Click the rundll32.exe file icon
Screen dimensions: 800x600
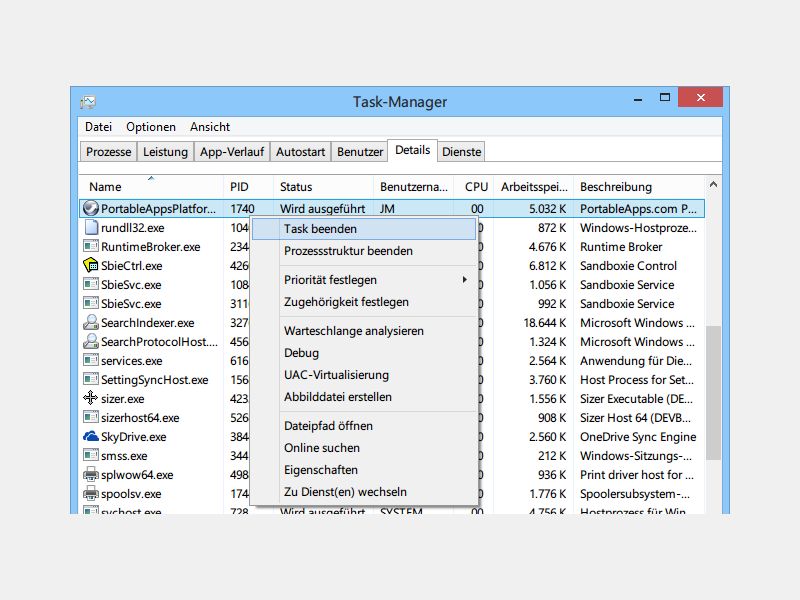pos(91,227)
